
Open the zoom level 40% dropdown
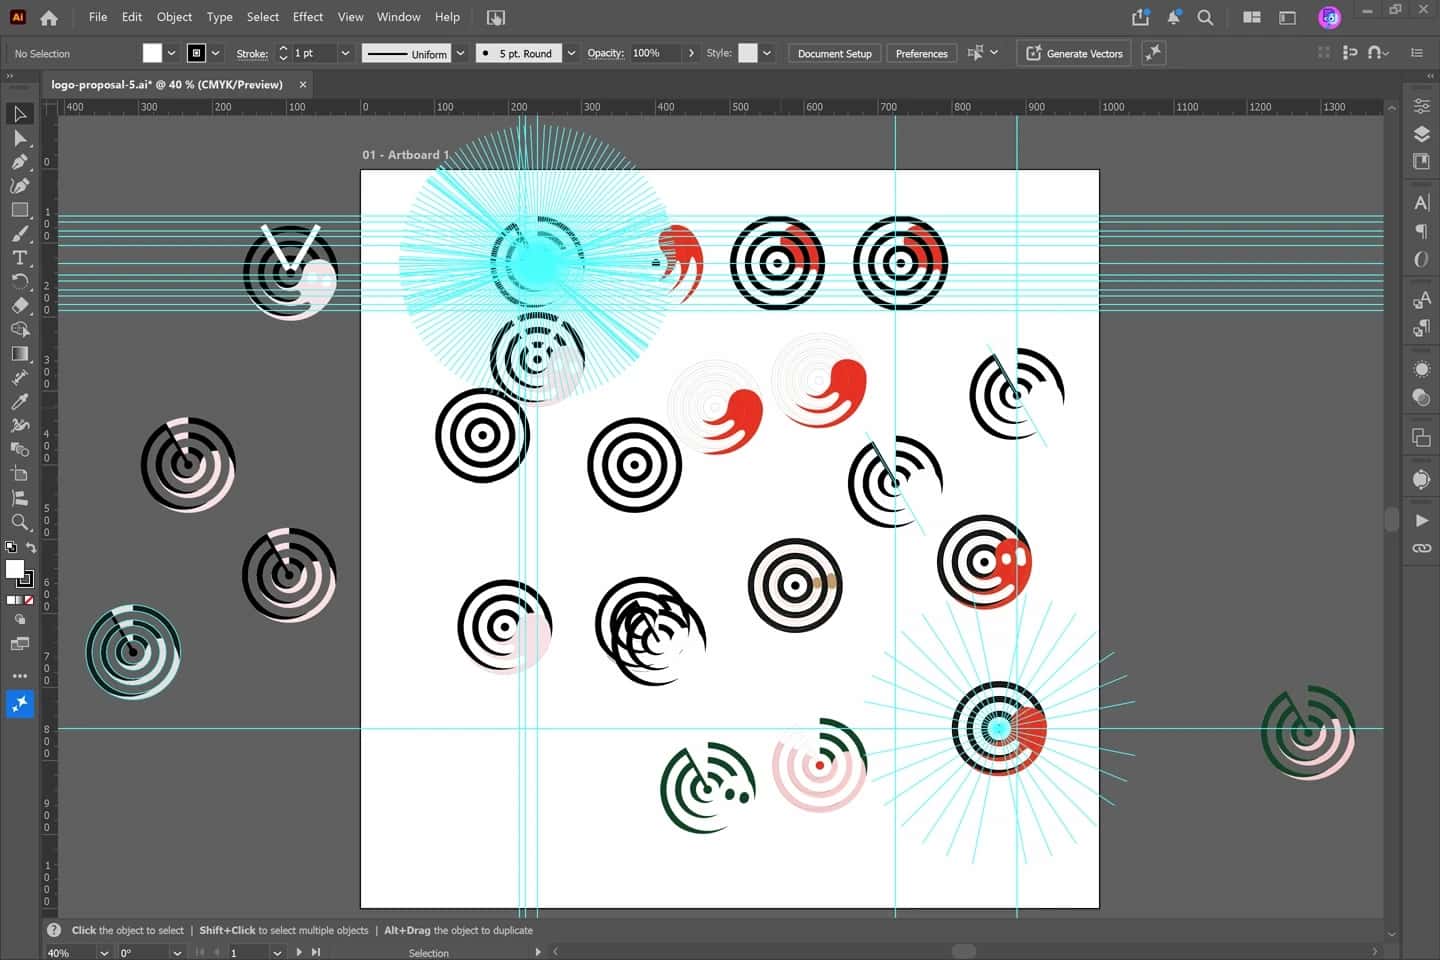coord(104,953)
